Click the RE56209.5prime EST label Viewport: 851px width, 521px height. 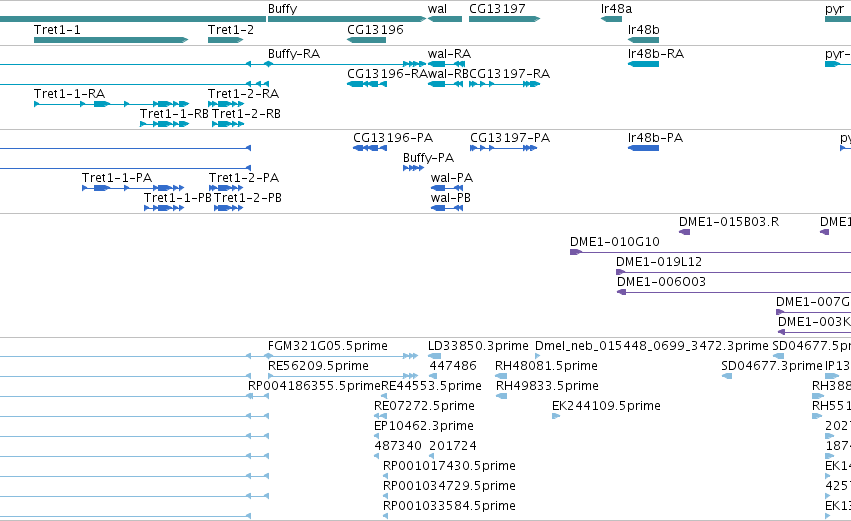point(318,366)
